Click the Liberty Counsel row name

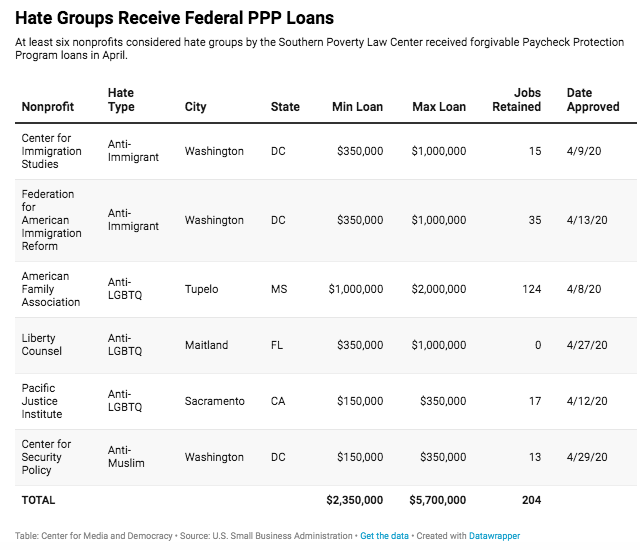[x=42, y=345]
